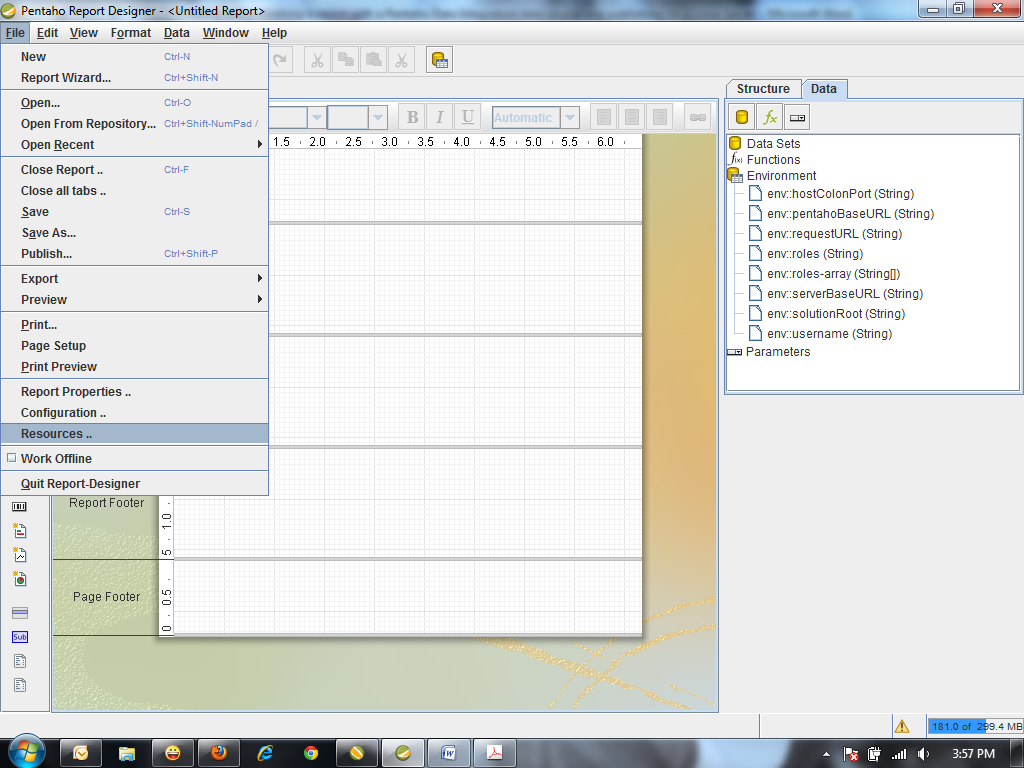Click the memory usage bar
Viewport: 1024px width, 768px height.
coord(975,726)
